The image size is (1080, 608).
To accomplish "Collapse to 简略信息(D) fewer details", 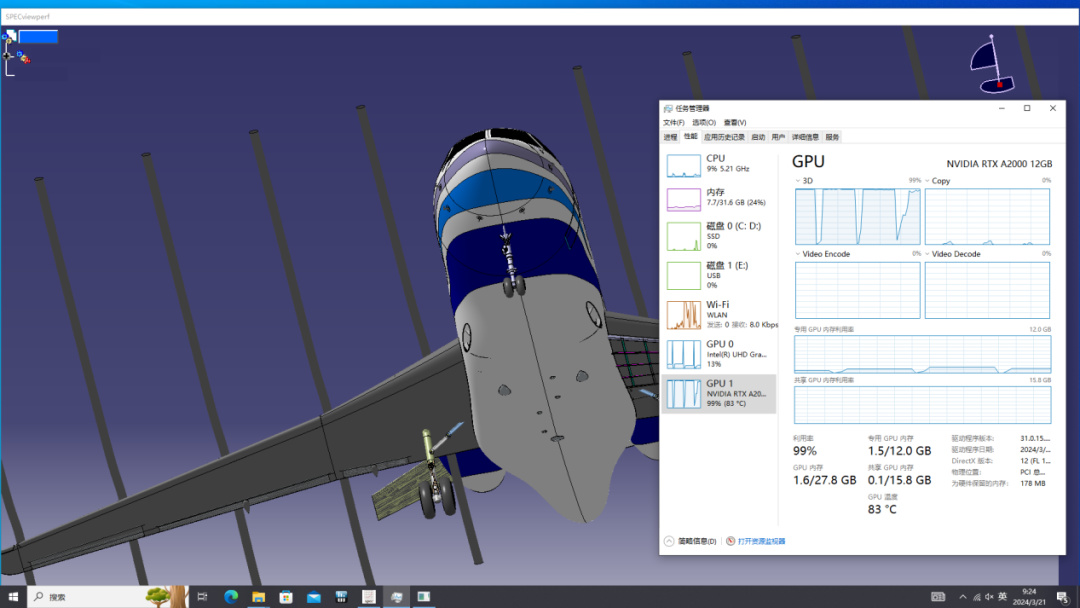I will (x=690, y=541).
